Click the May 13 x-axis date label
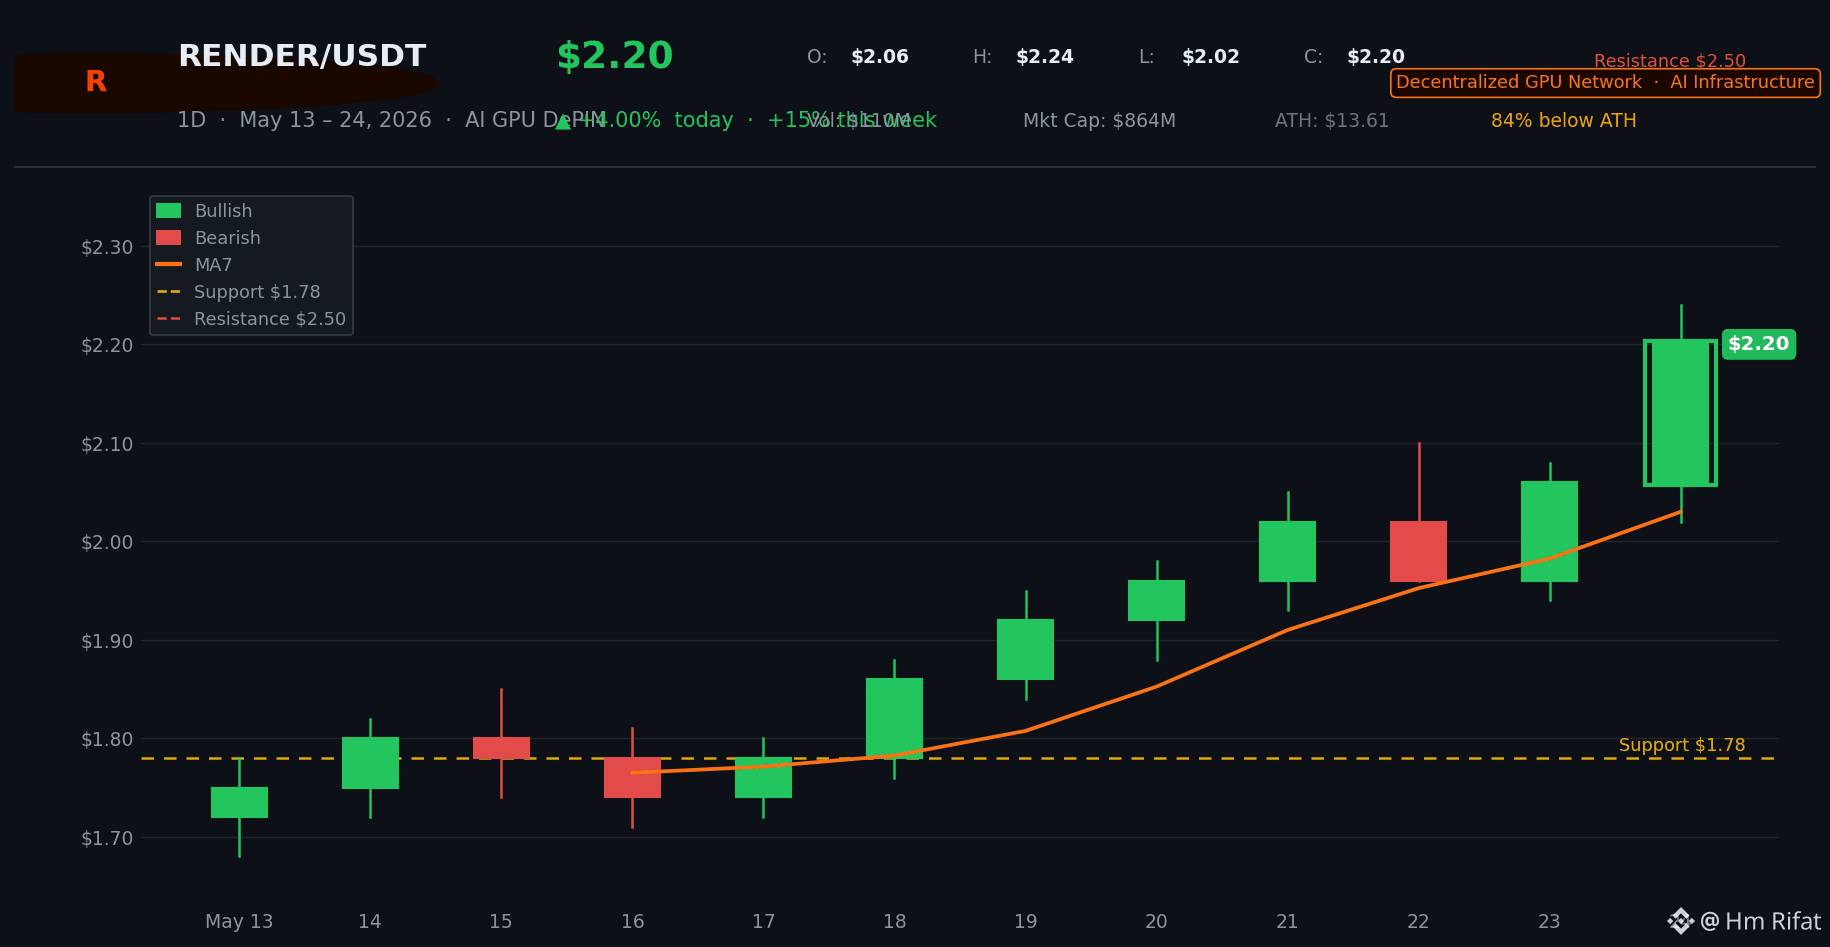The image size is (1830, 947). pyautogui.click(x=239, y=921)
